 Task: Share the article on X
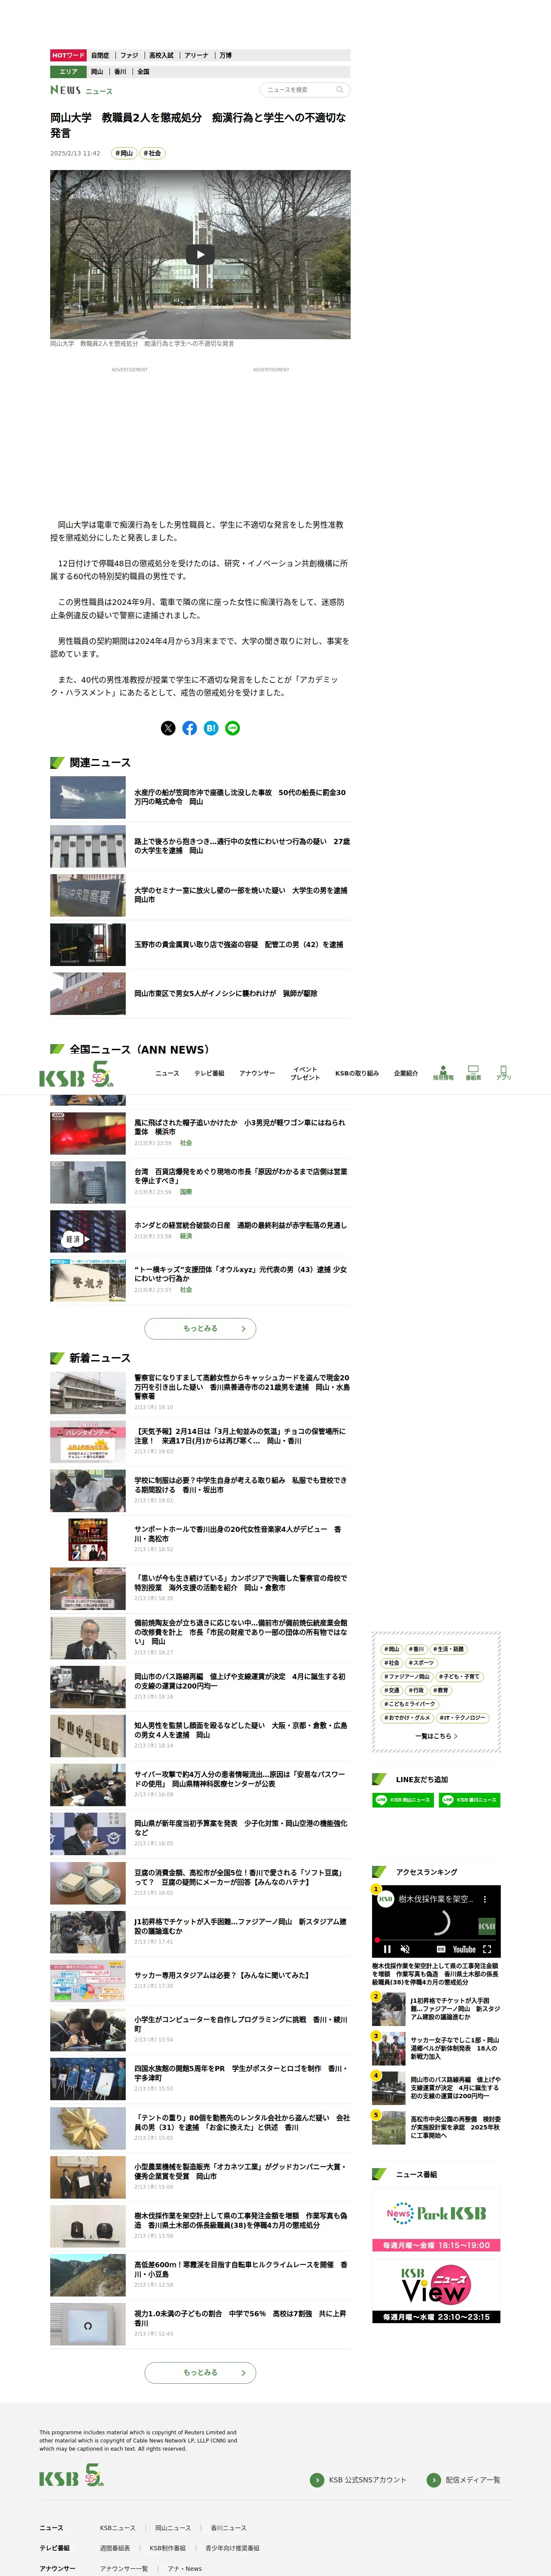click(x=168, y=728)
